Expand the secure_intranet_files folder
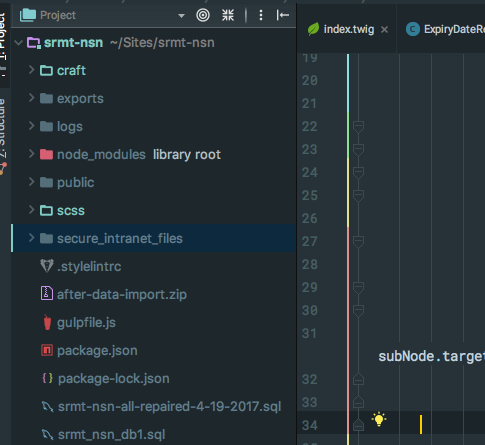Viewport: 485px width, 445px height. (x=31, y=238)
